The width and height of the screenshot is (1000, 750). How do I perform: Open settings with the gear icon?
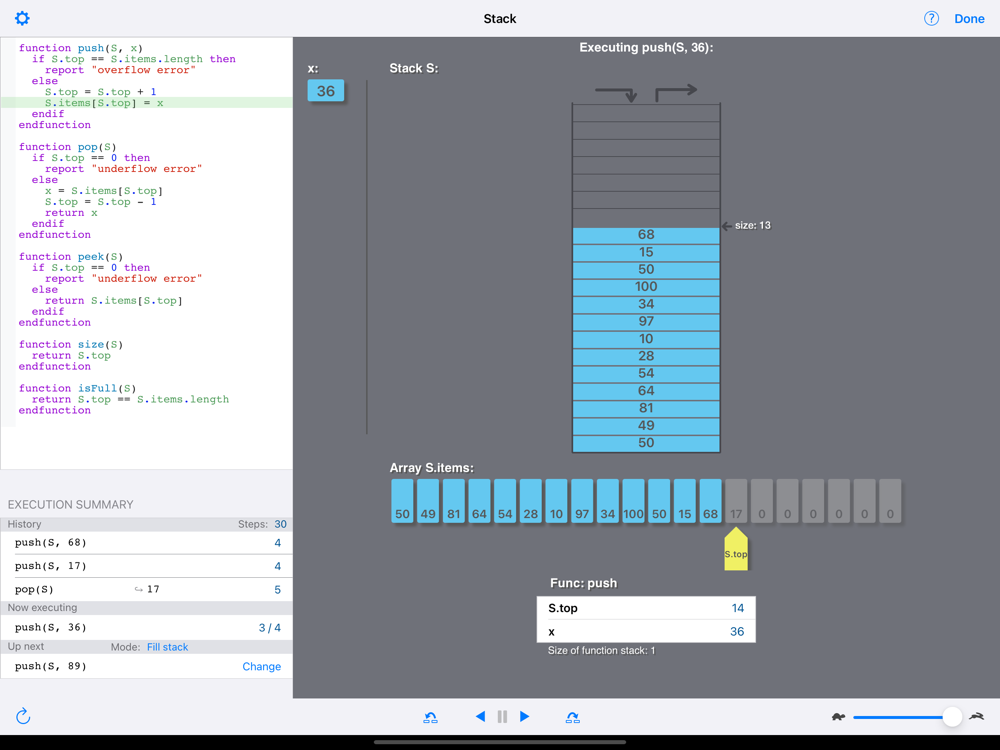(x=22, y=18)
